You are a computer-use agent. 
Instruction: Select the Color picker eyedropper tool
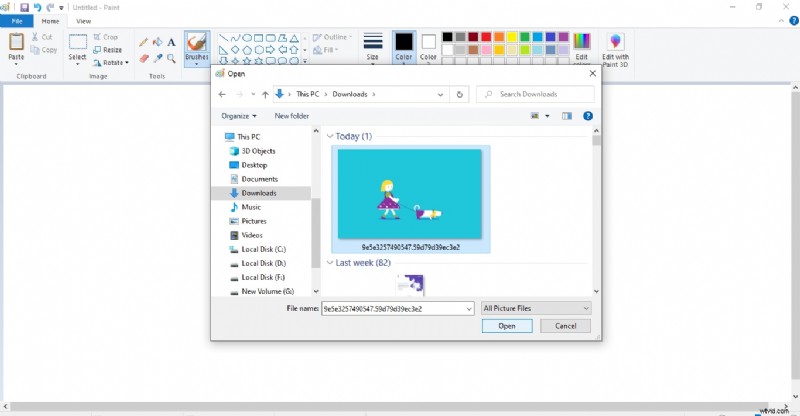(x=158, y=59)
